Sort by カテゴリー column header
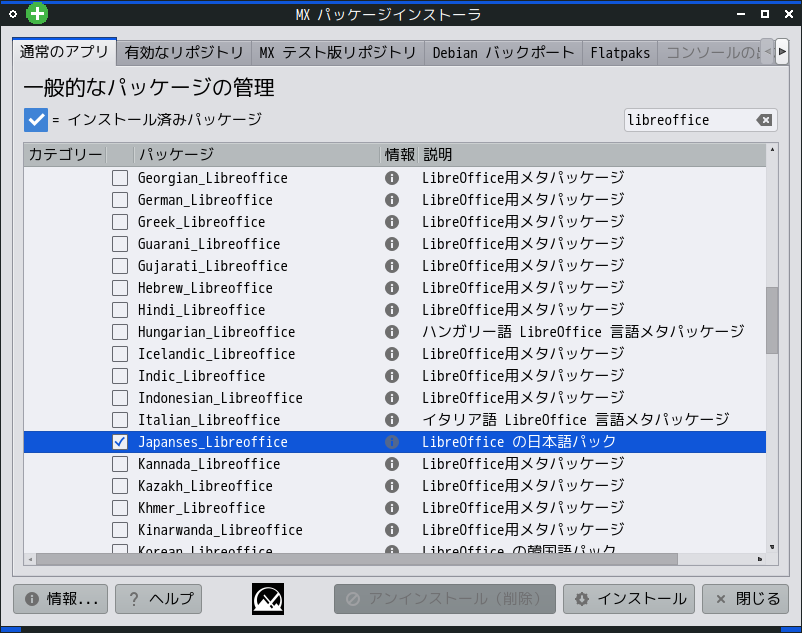This screenshot has height=633, width=802. (x=65, y=154)
